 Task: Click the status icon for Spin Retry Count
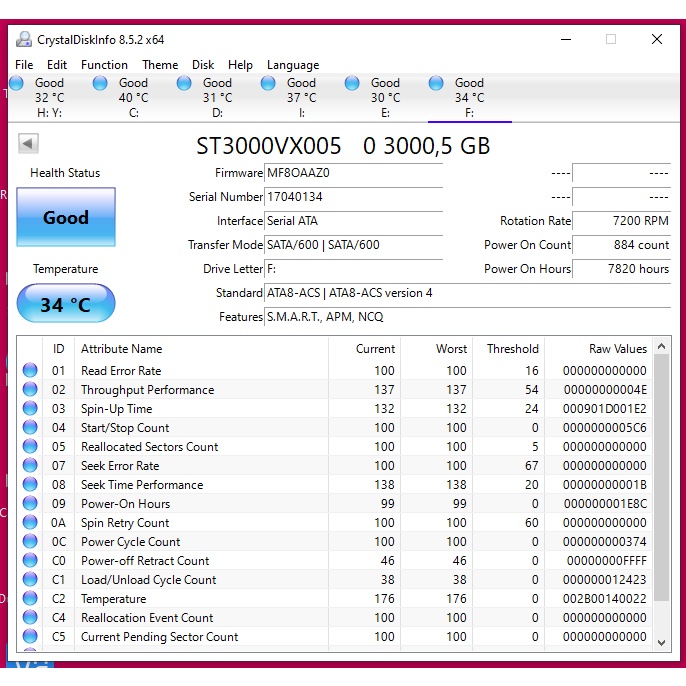point(30,522)
